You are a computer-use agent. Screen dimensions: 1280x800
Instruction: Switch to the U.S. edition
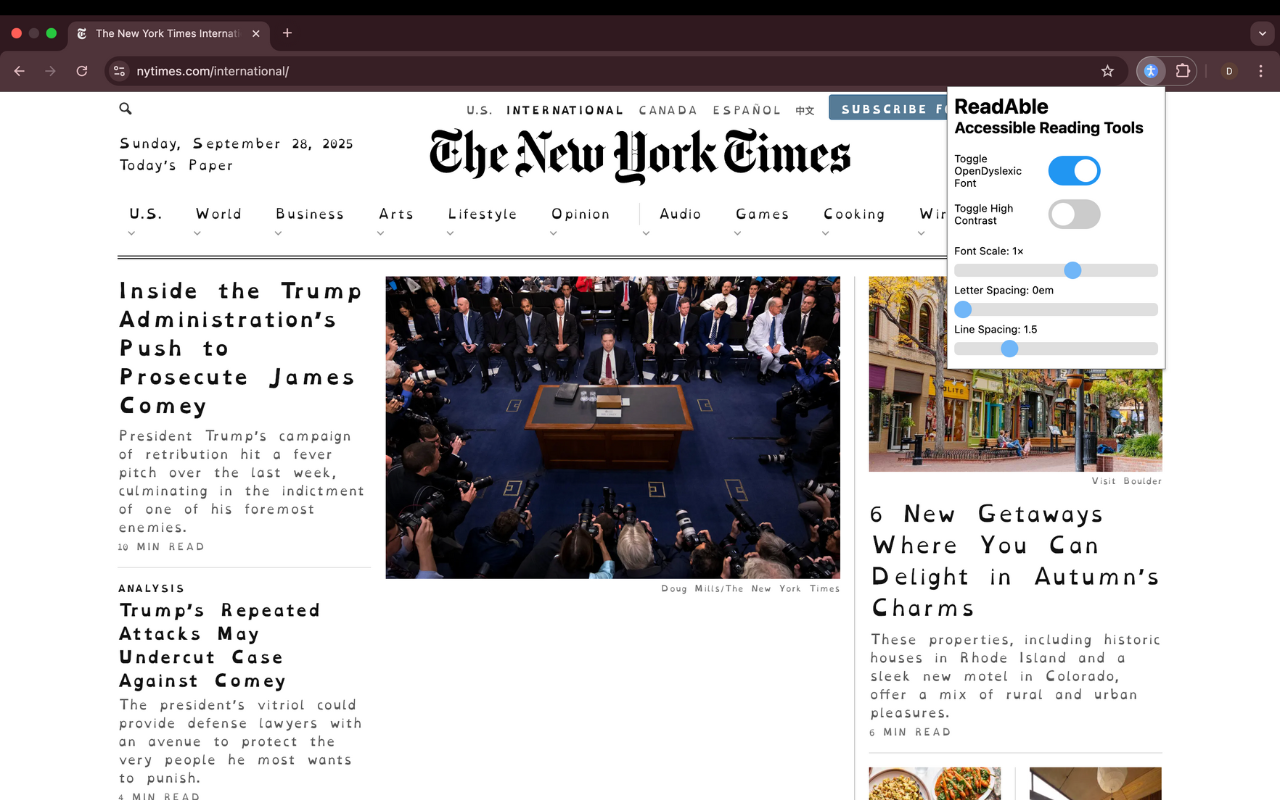(479, 110)
